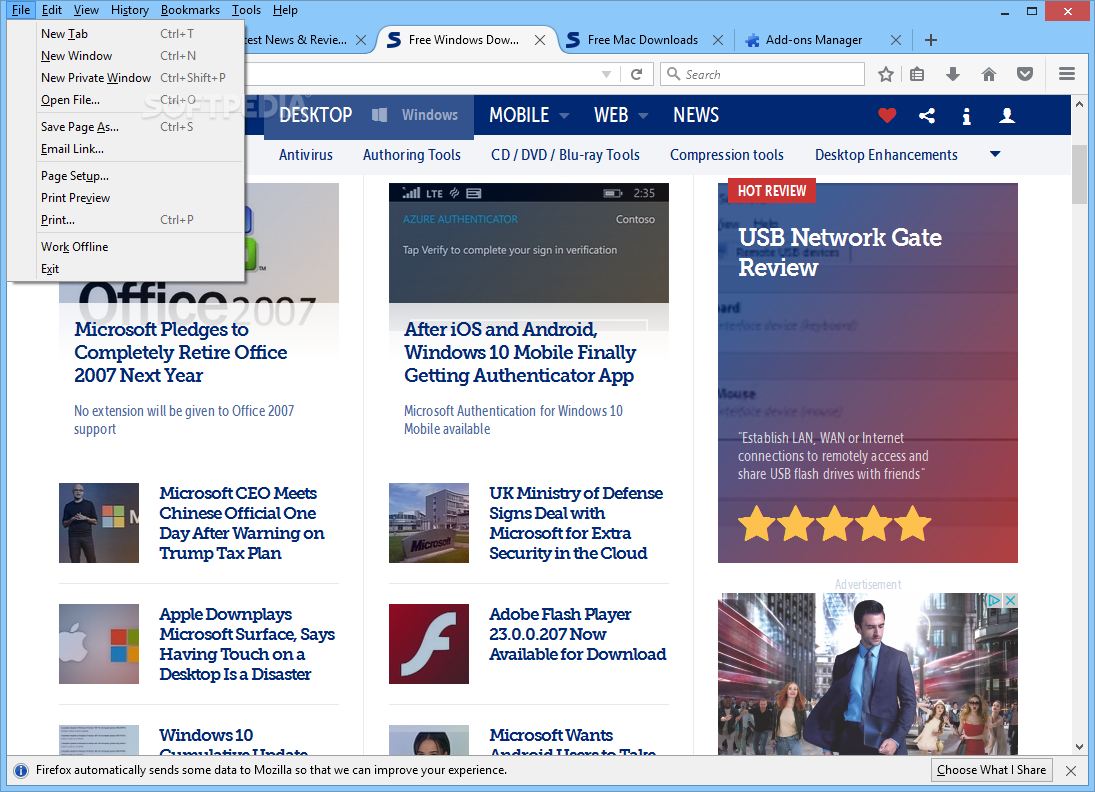Open Compression tools category
Screen dimensions: 1095x792
click(x=726, y=155)
